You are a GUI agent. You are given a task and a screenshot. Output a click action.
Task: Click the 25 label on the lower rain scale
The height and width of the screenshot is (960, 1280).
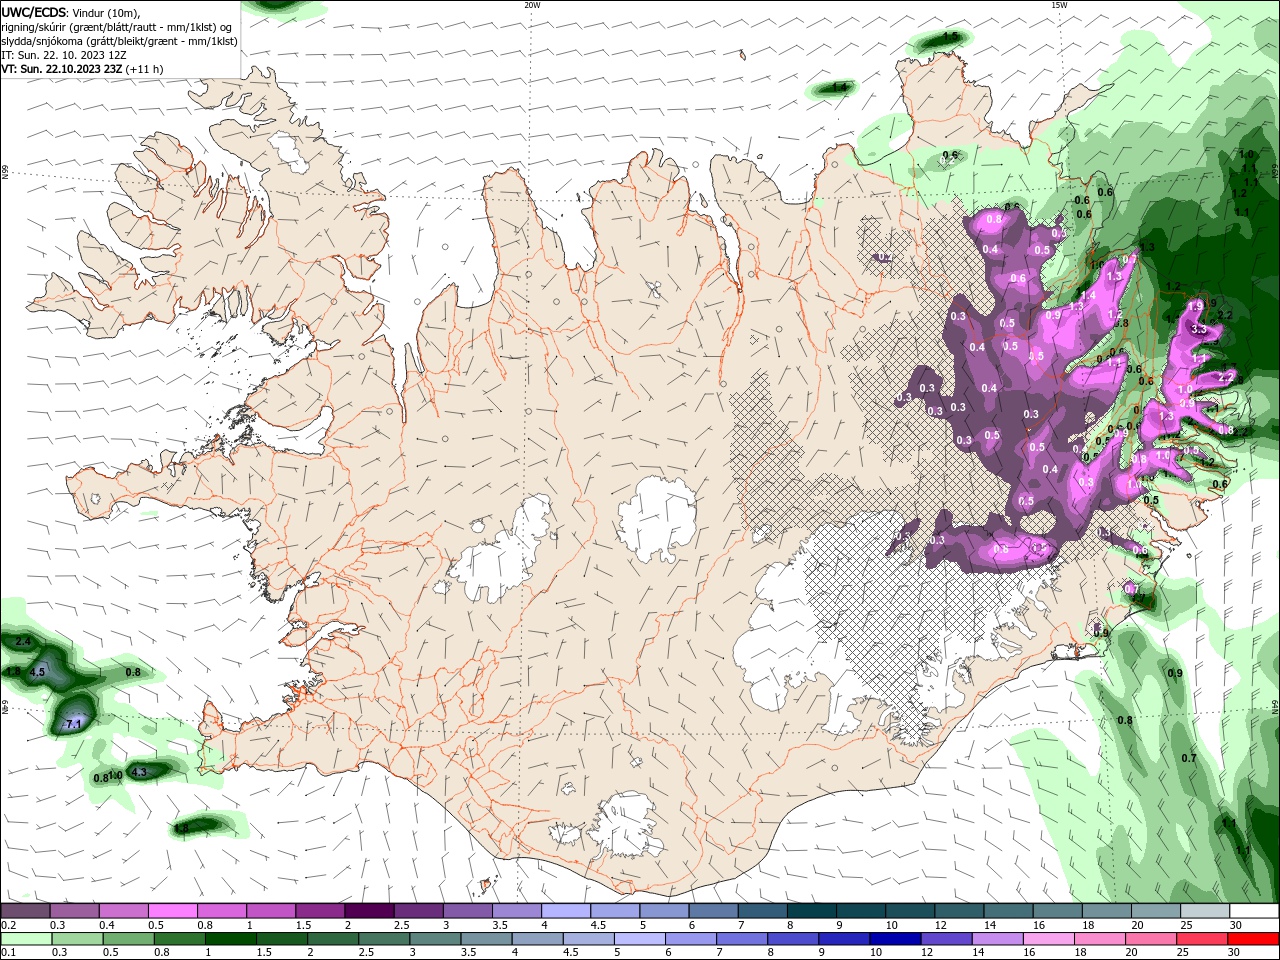[x=1185, y=952]
